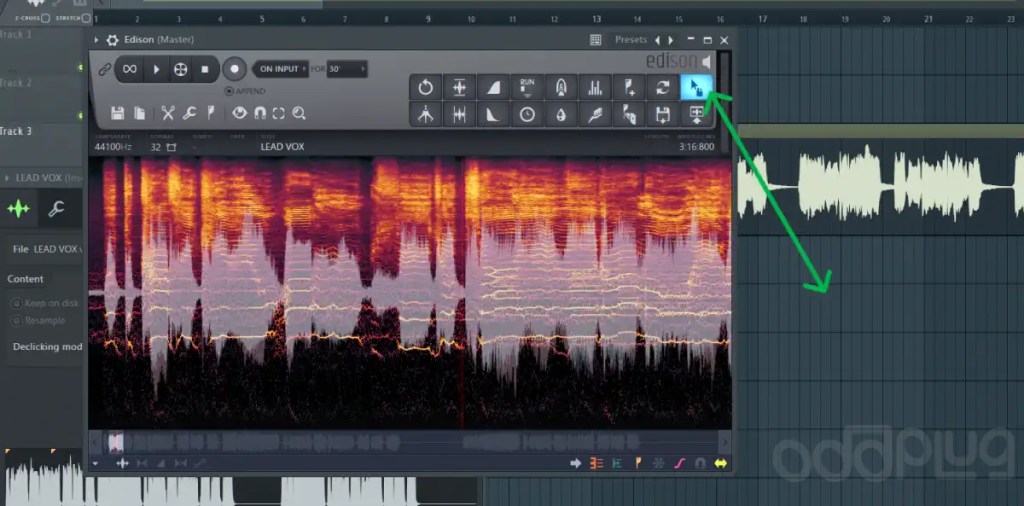Toggle the orange spectrum display button
Image resolution: width=1024 pixels, height=506 pixels.
click(x=596, y=464)
